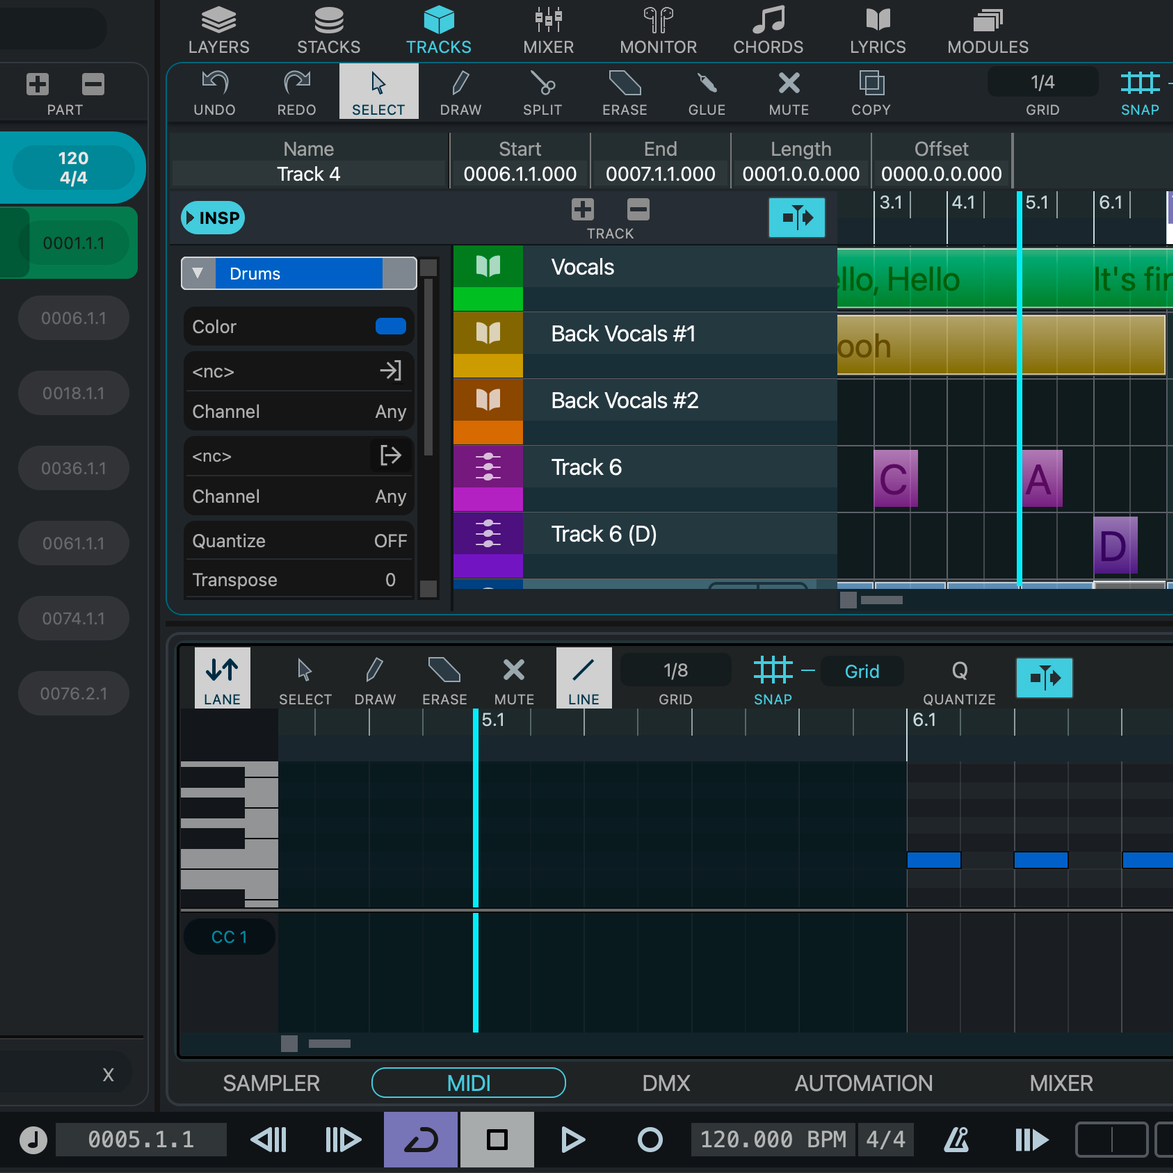Select part marker 0006.1.1
Viewport: 1173px width, 1173px height.
click(x=73, y=318)
